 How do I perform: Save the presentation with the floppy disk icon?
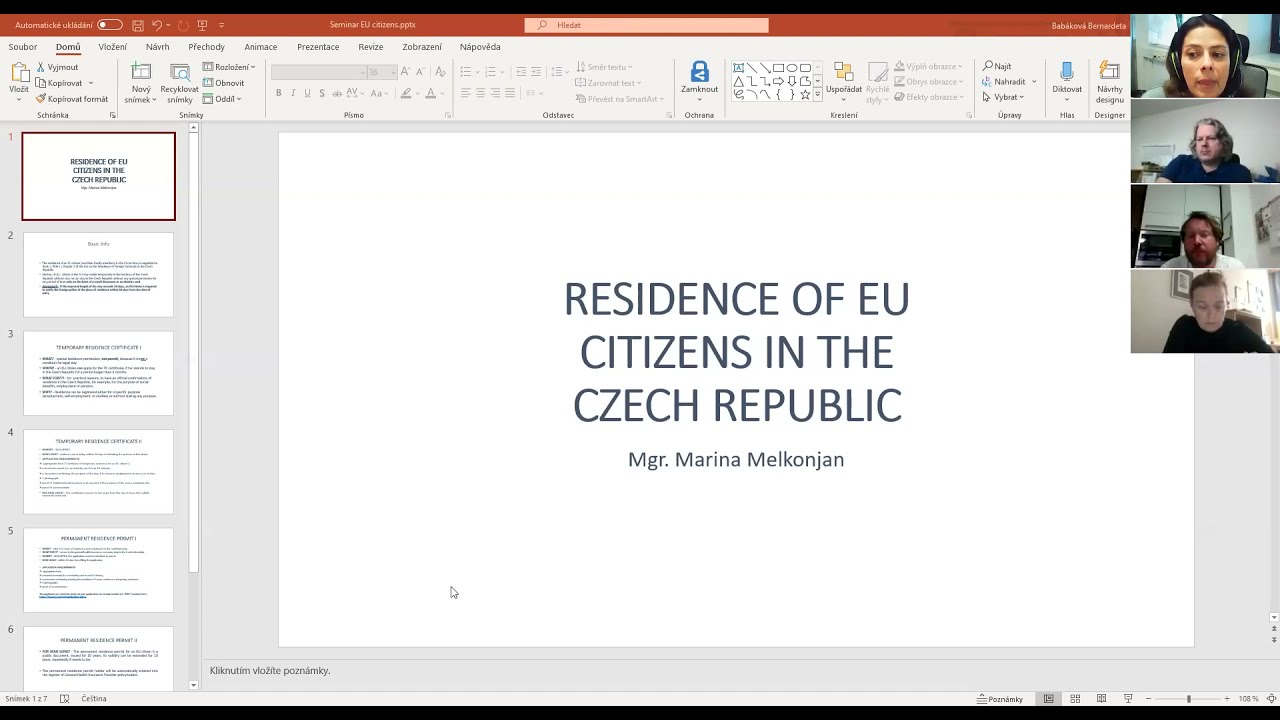pos(138,25)
